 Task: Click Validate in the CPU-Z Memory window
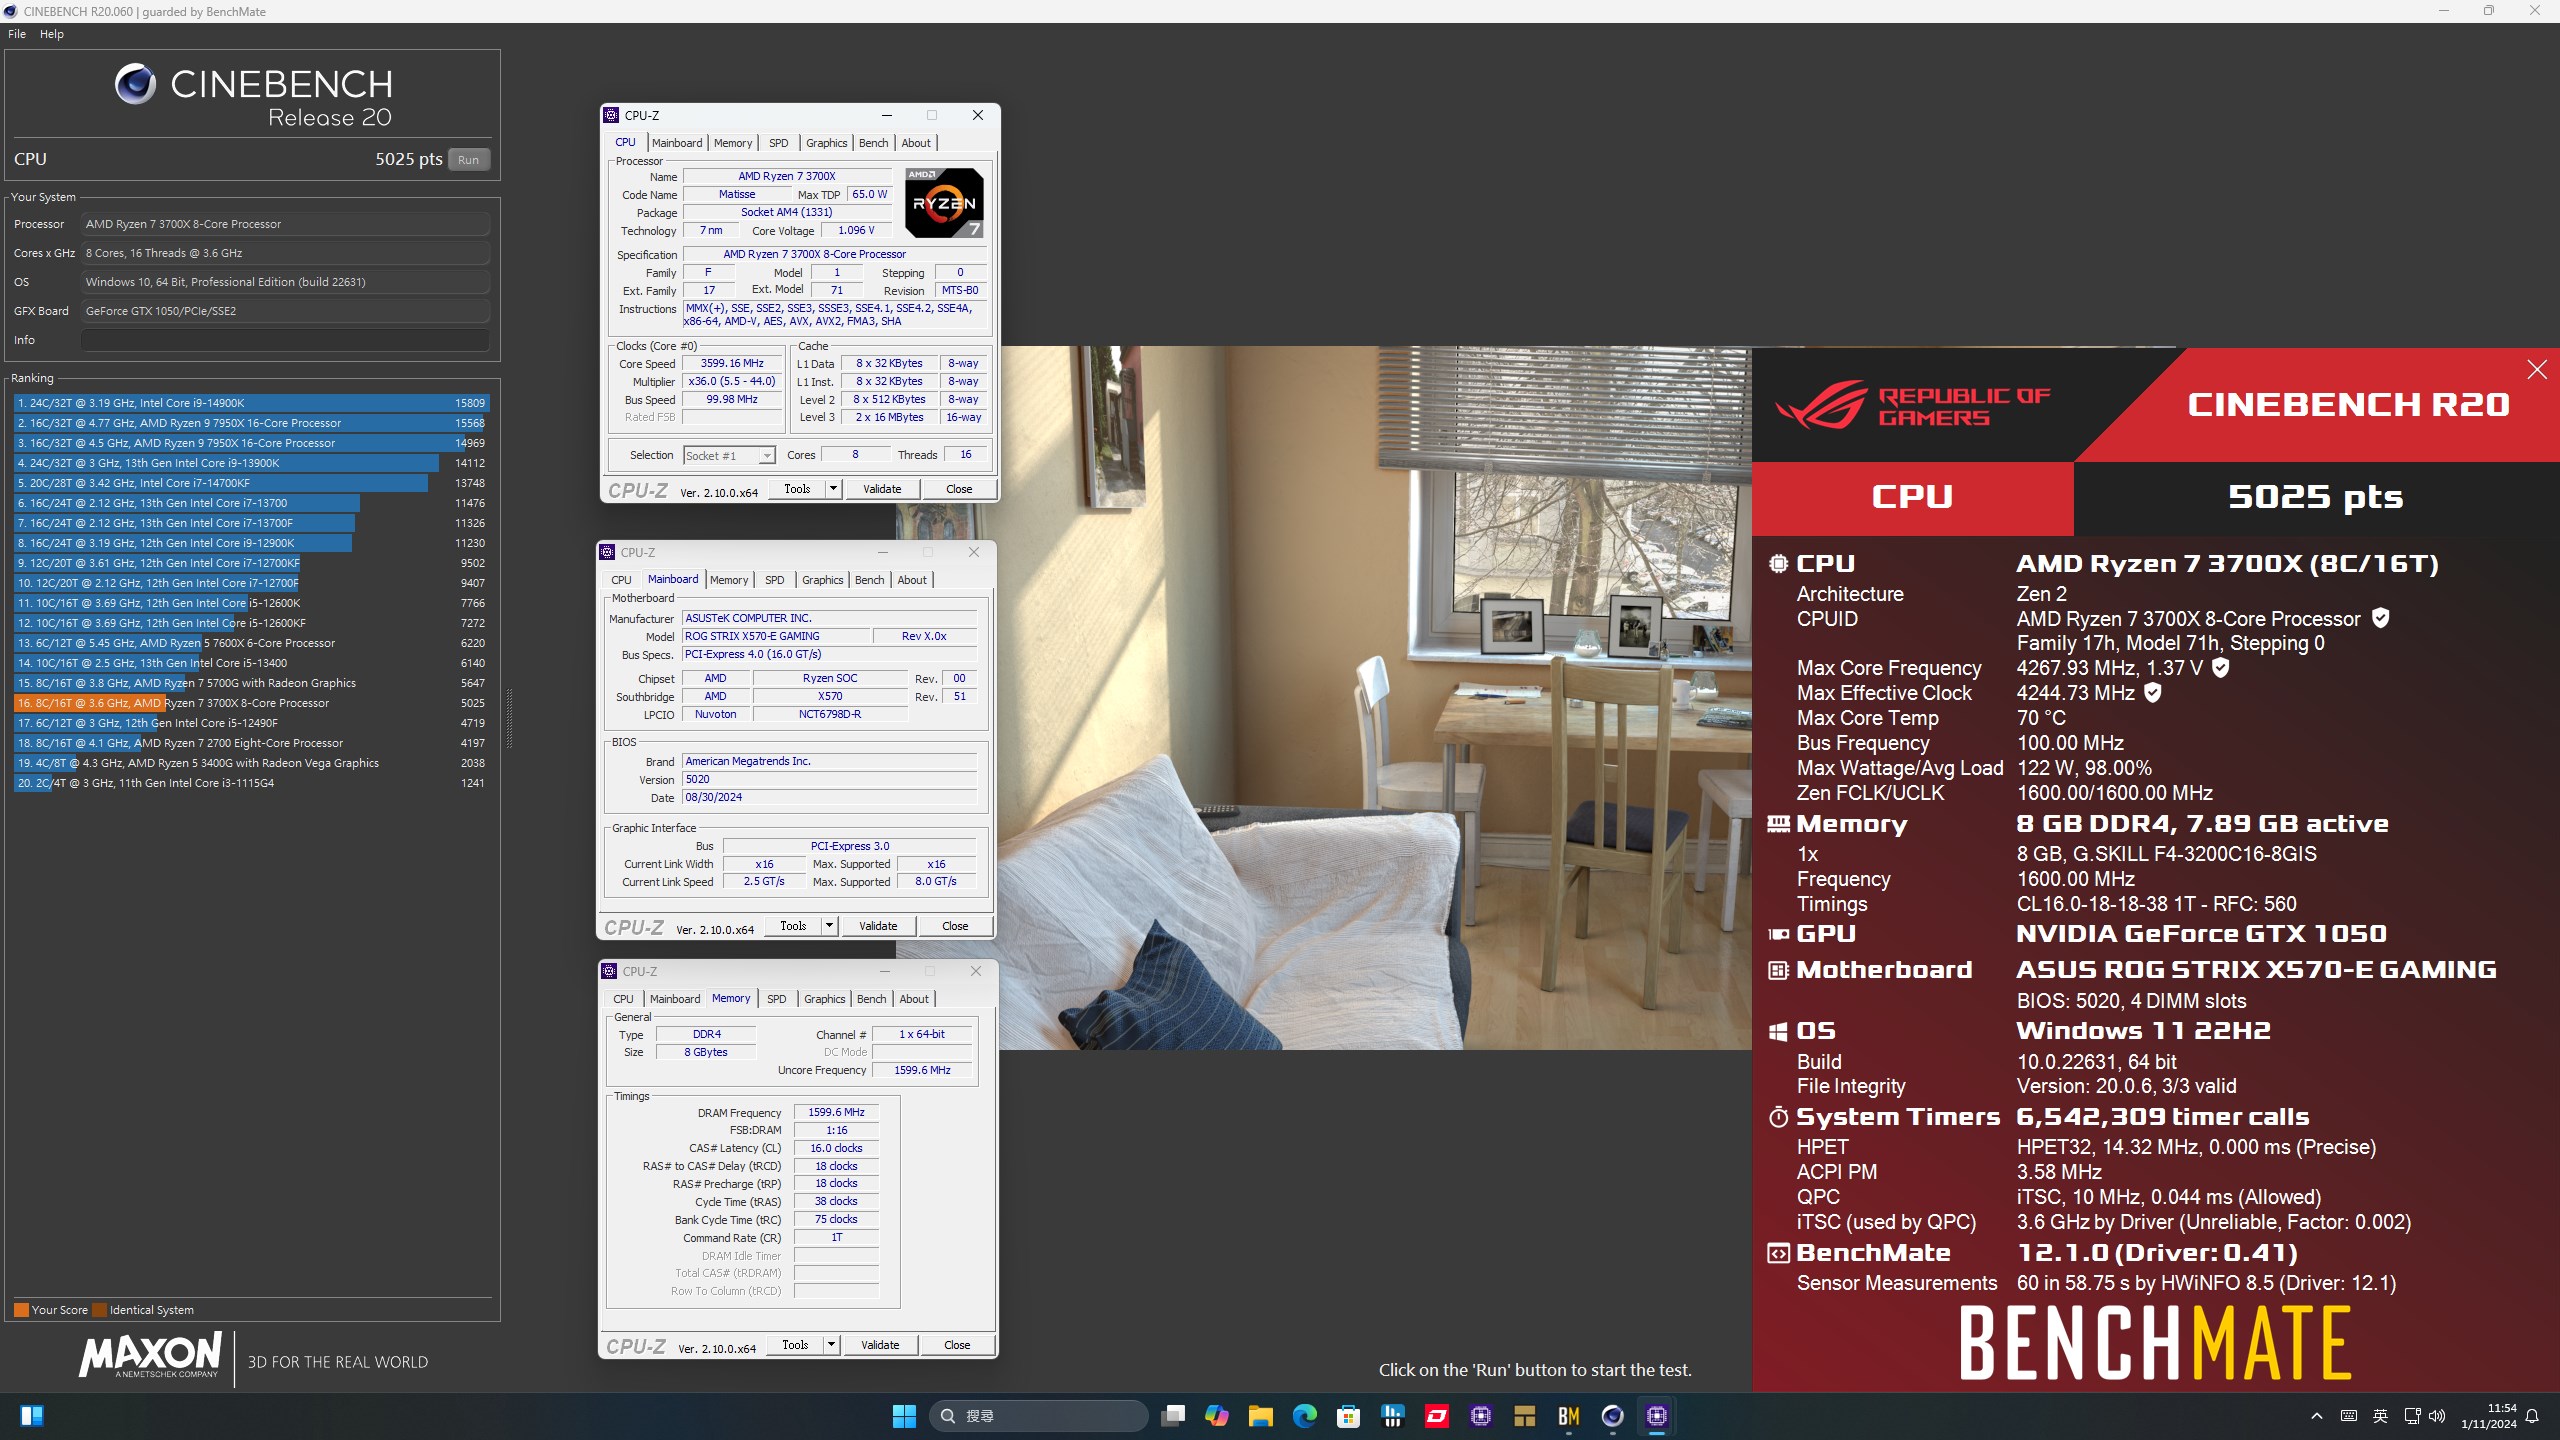click(x=880, y=1345)
